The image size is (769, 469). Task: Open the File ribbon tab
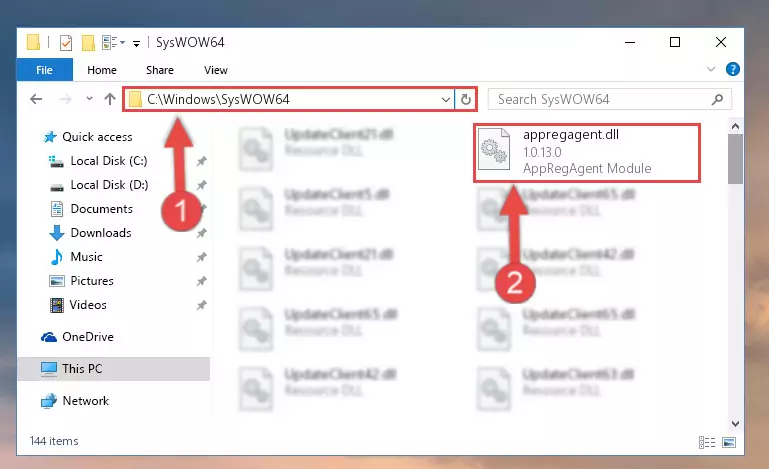point(44,70)
